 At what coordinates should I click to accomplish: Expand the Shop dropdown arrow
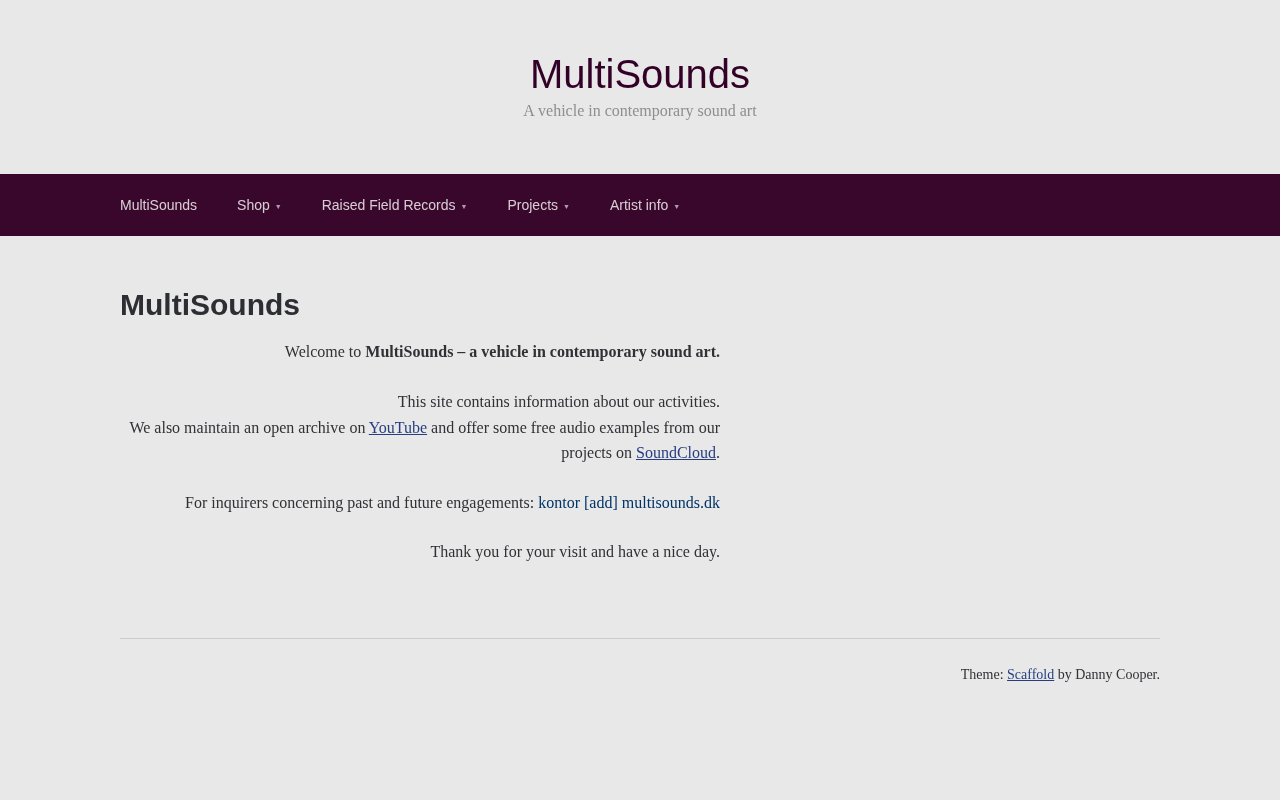pos(278,207)
